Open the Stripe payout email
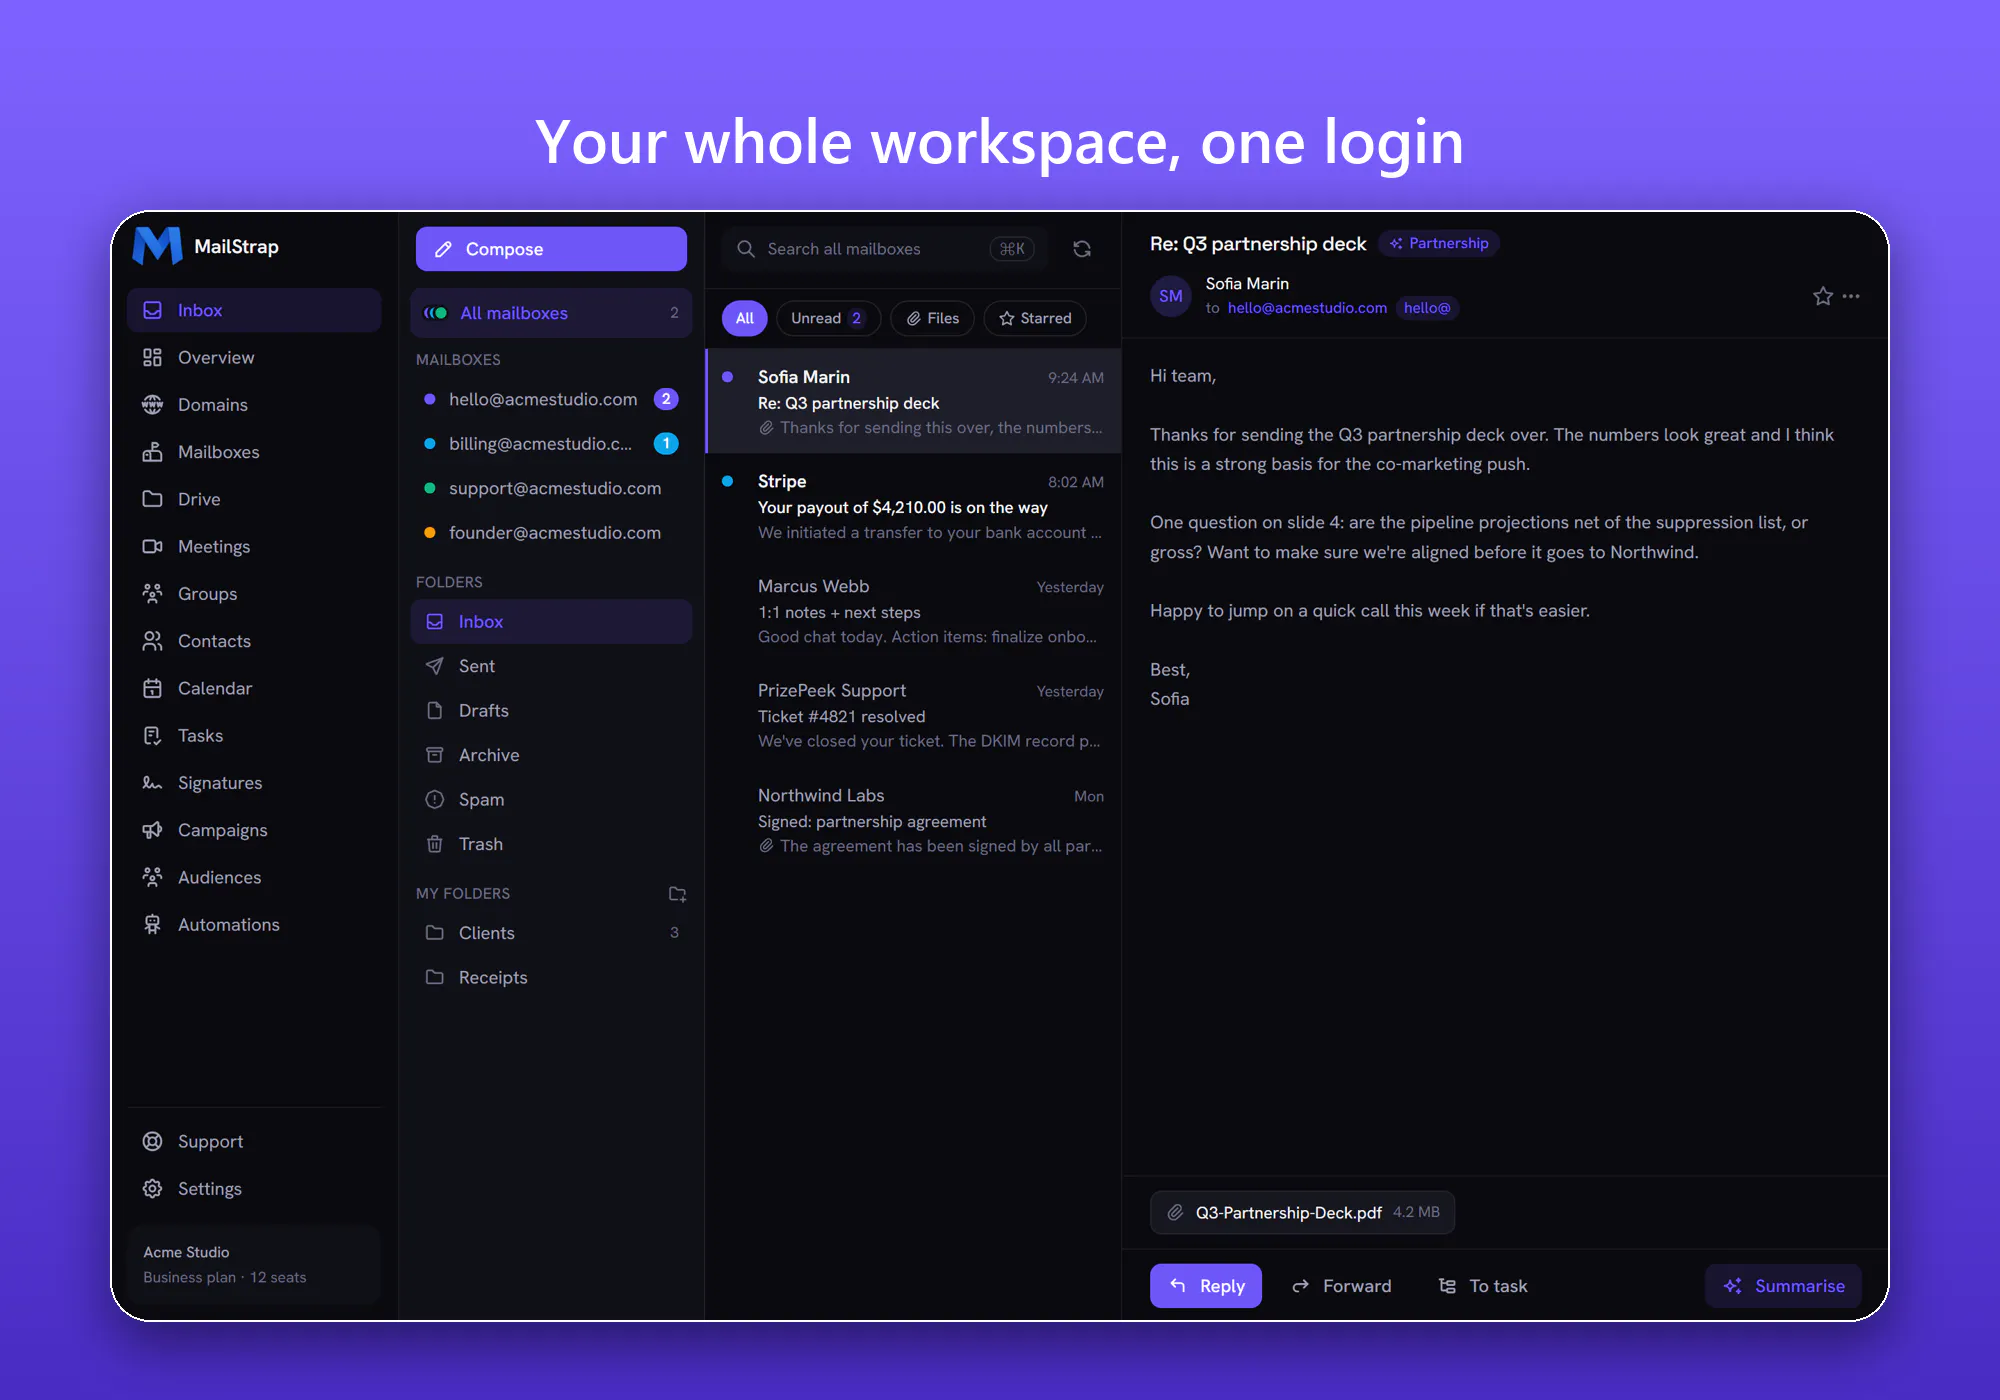2000x1400 pixels. point(914,506)
